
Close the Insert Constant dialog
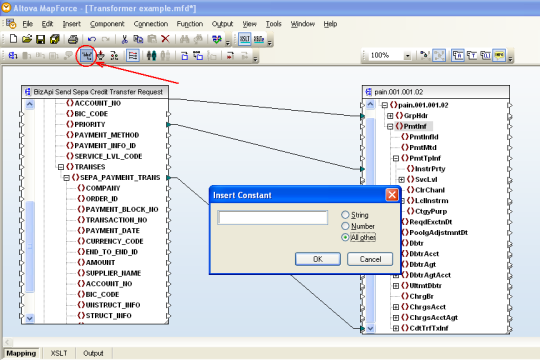point(392,195)
